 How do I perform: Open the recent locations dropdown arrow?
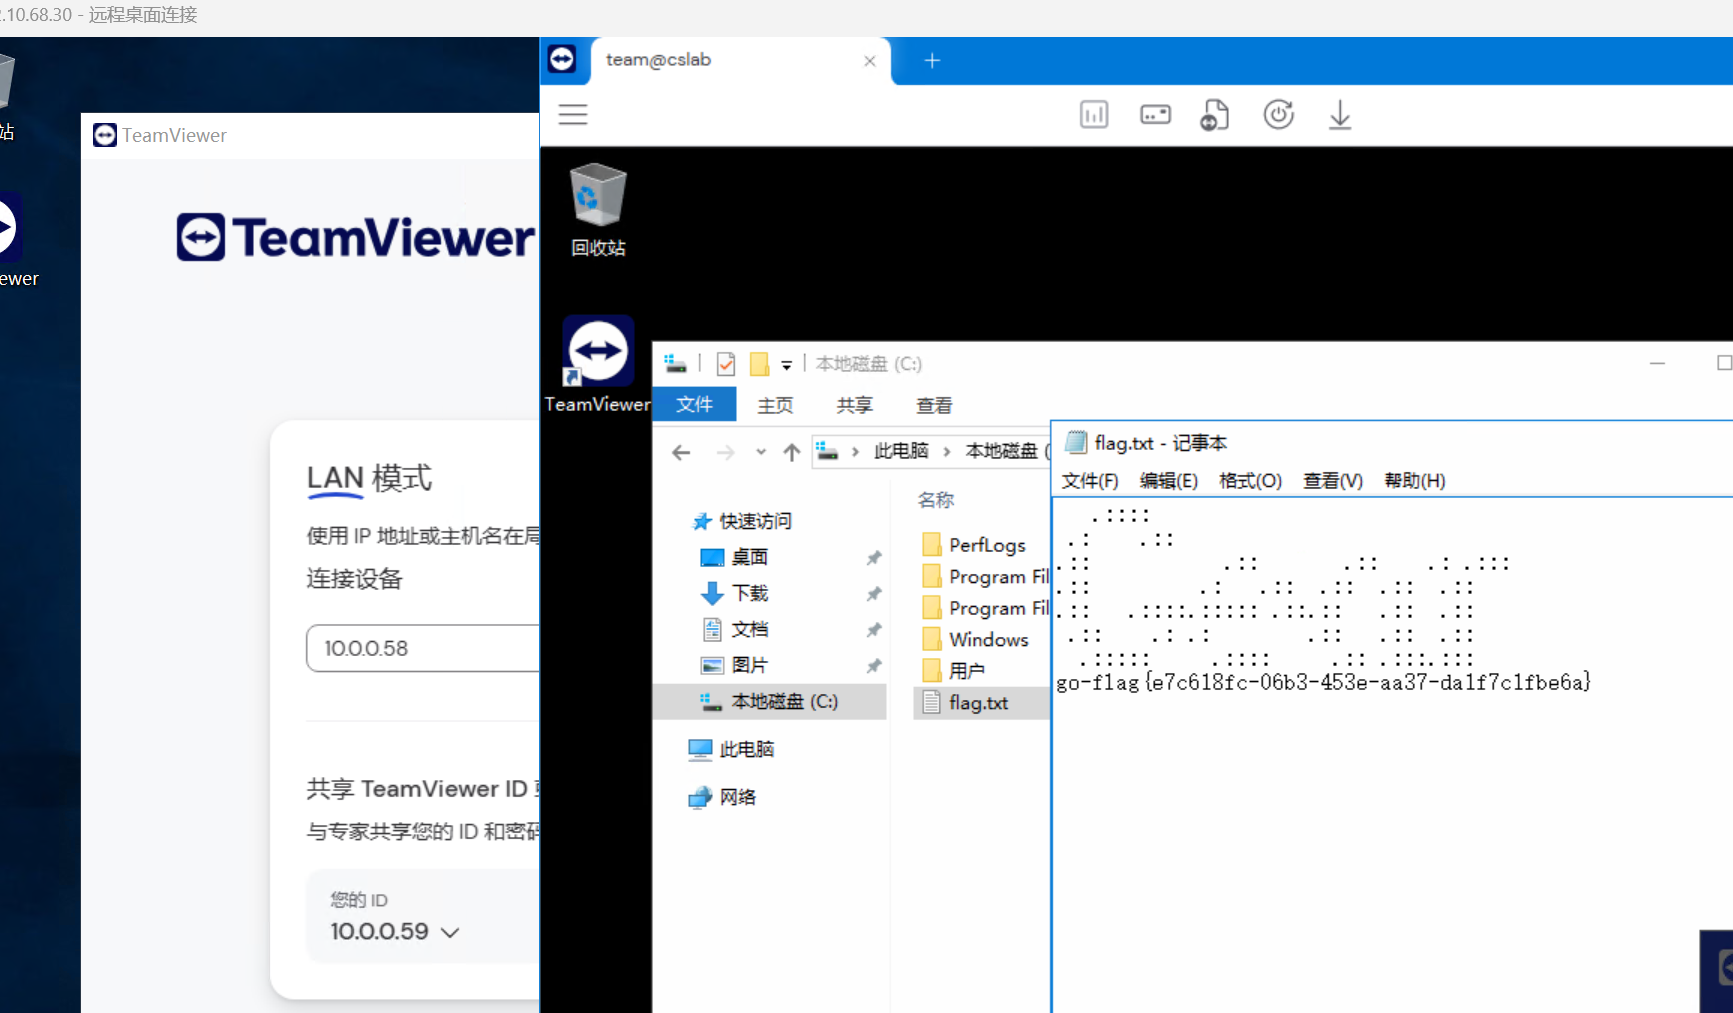(761, 452)
